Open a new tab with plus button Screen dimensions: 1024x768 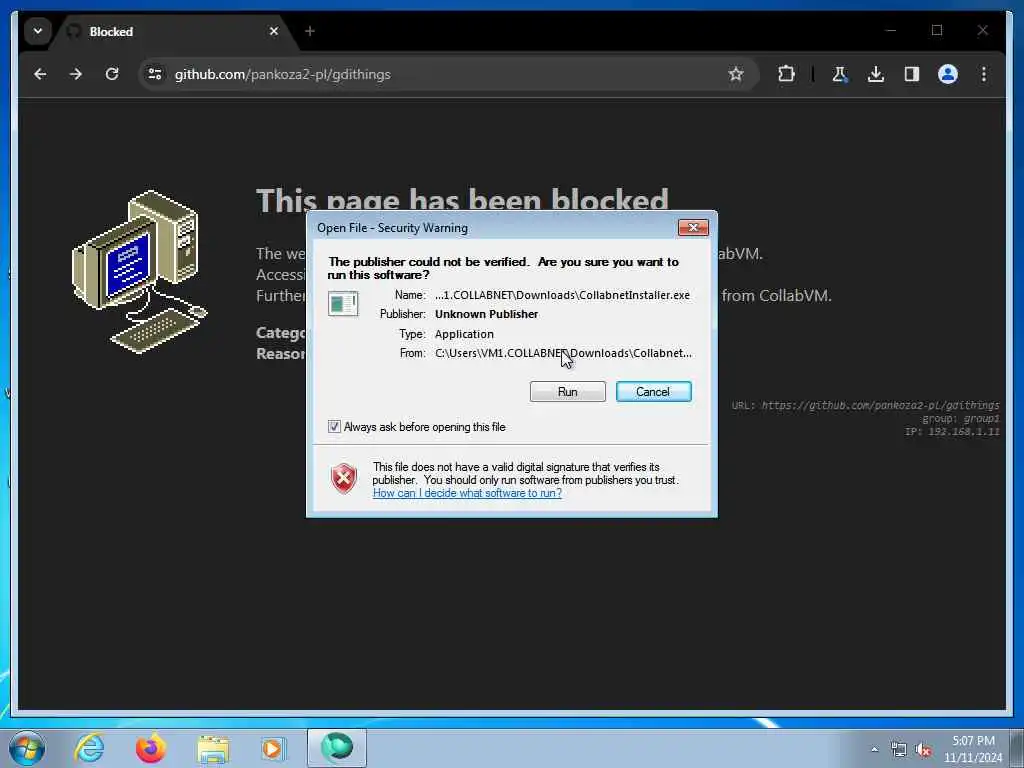(310, 31)
